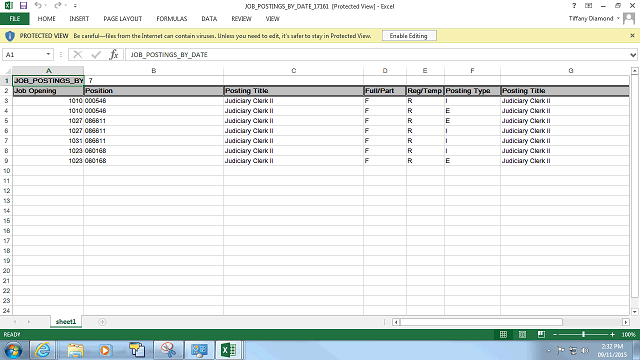Image resolution: width=640 pixels, height=360 pixels.
Task: Expand the formula bar with the chevron
Action: pos(633,55)
